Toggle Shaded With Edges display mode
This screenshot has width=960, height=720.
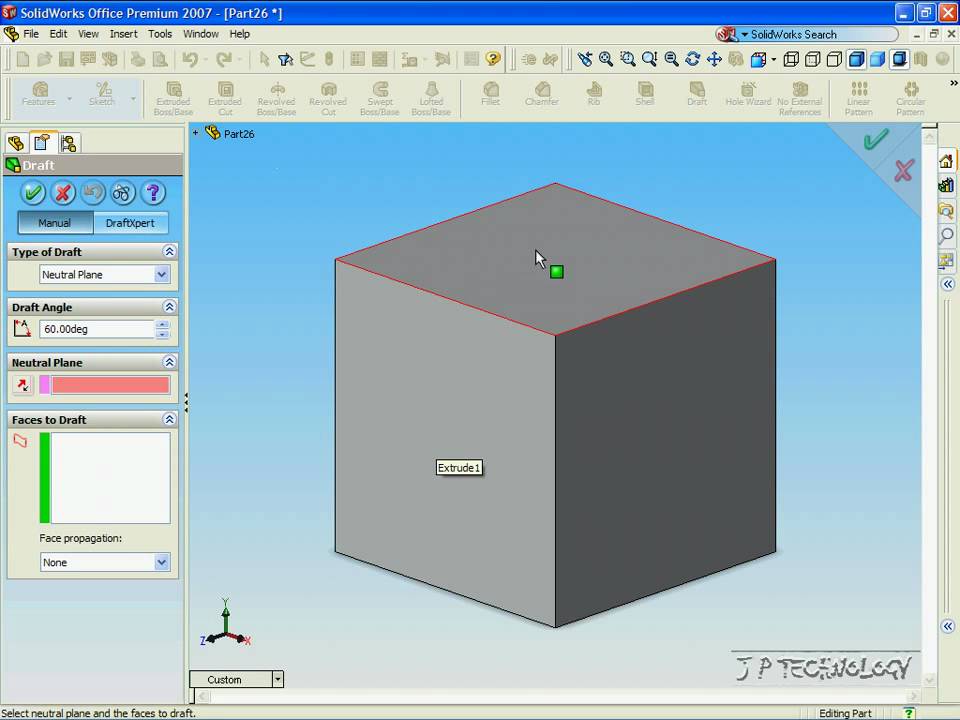[x=856, y=59]
